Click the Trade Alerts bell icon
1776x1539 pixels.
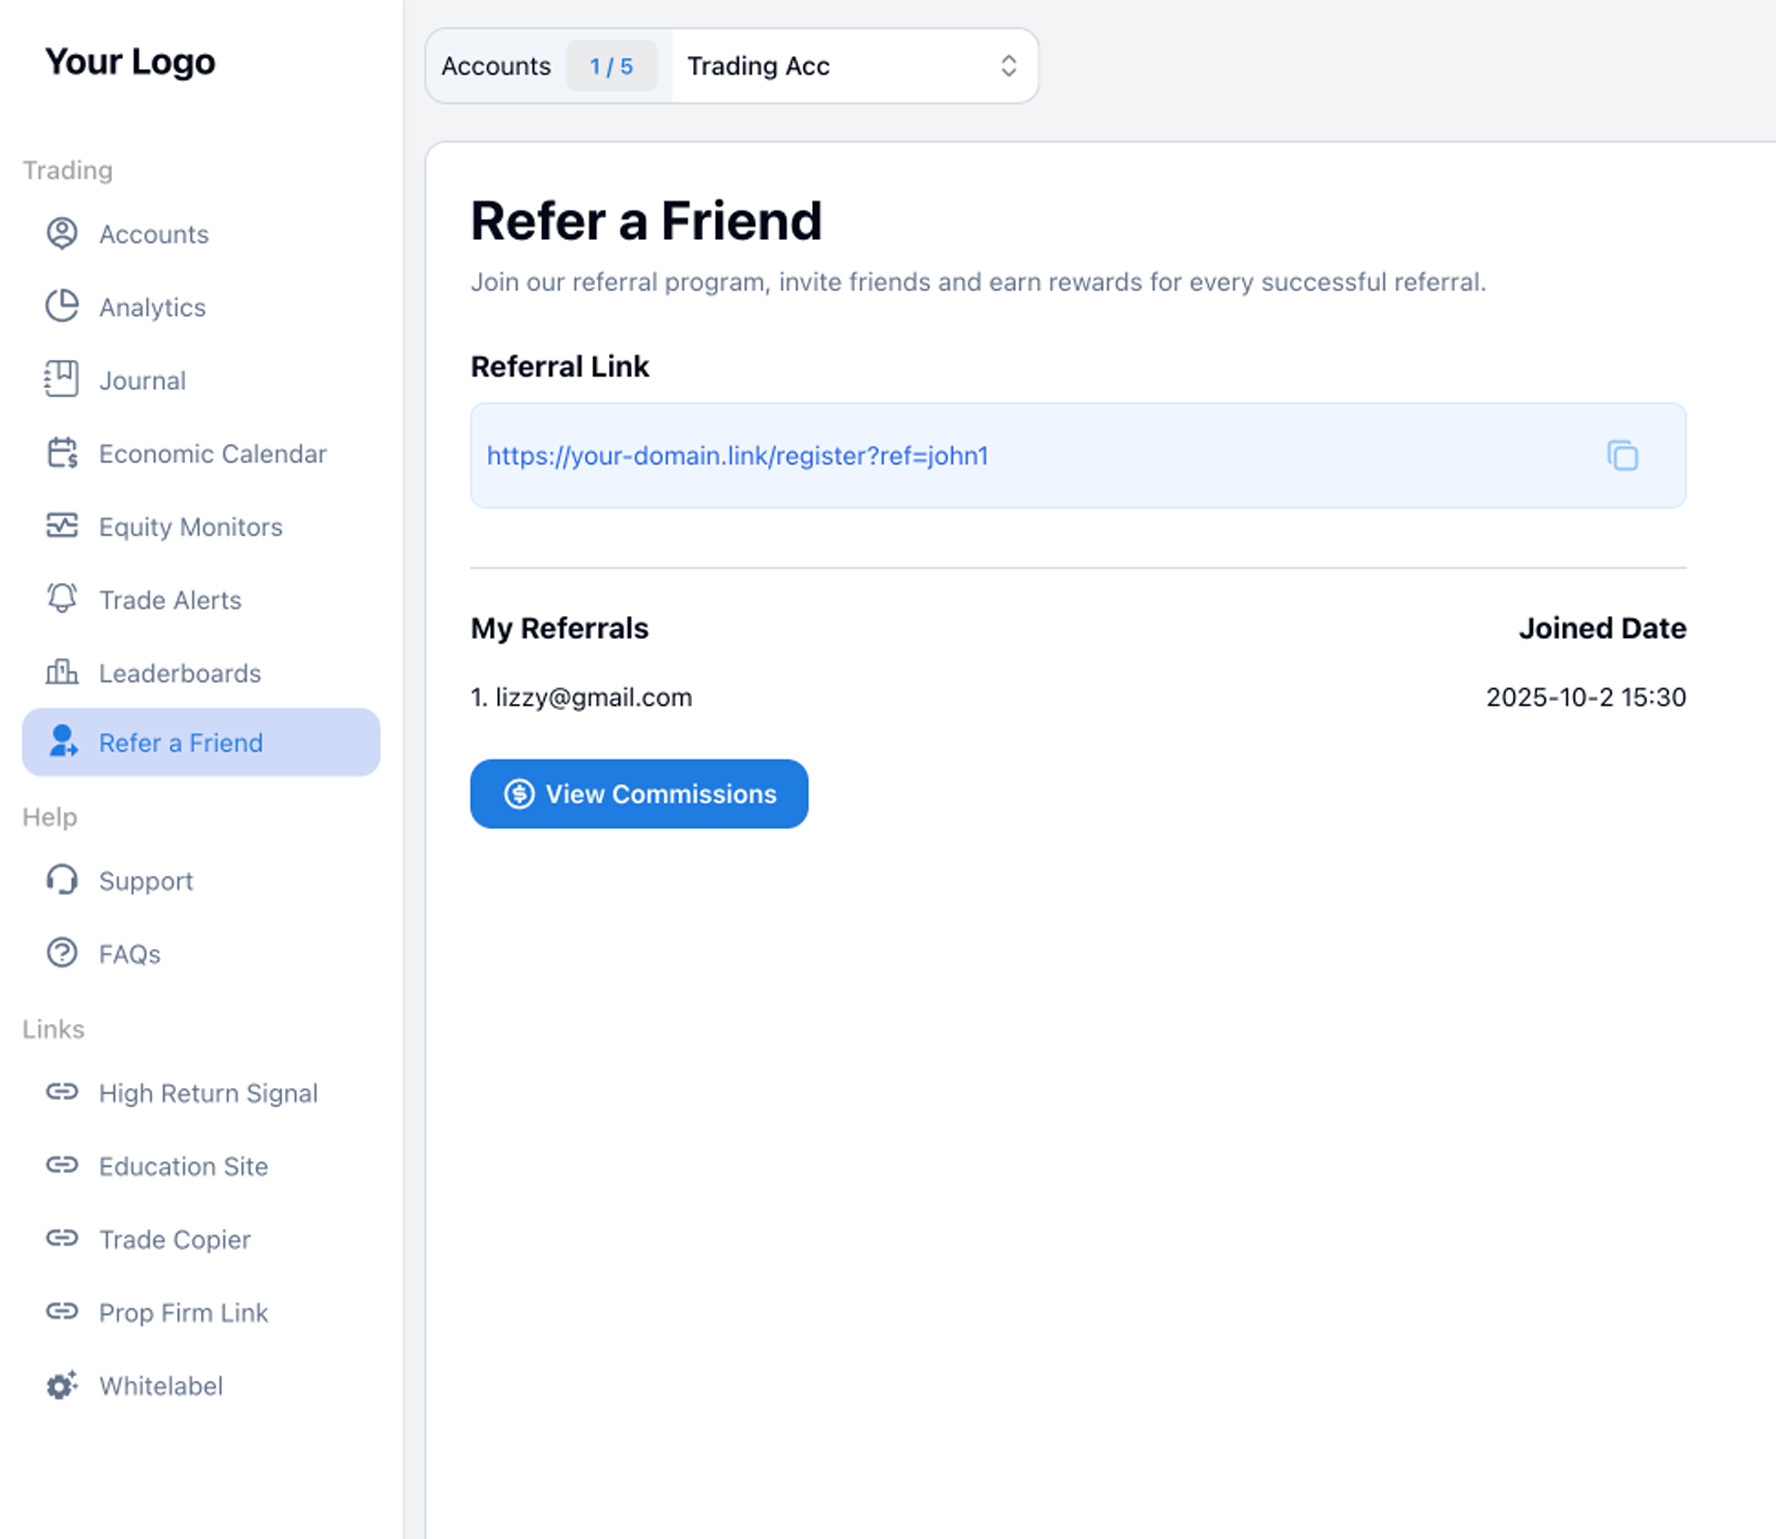point(62,599)
